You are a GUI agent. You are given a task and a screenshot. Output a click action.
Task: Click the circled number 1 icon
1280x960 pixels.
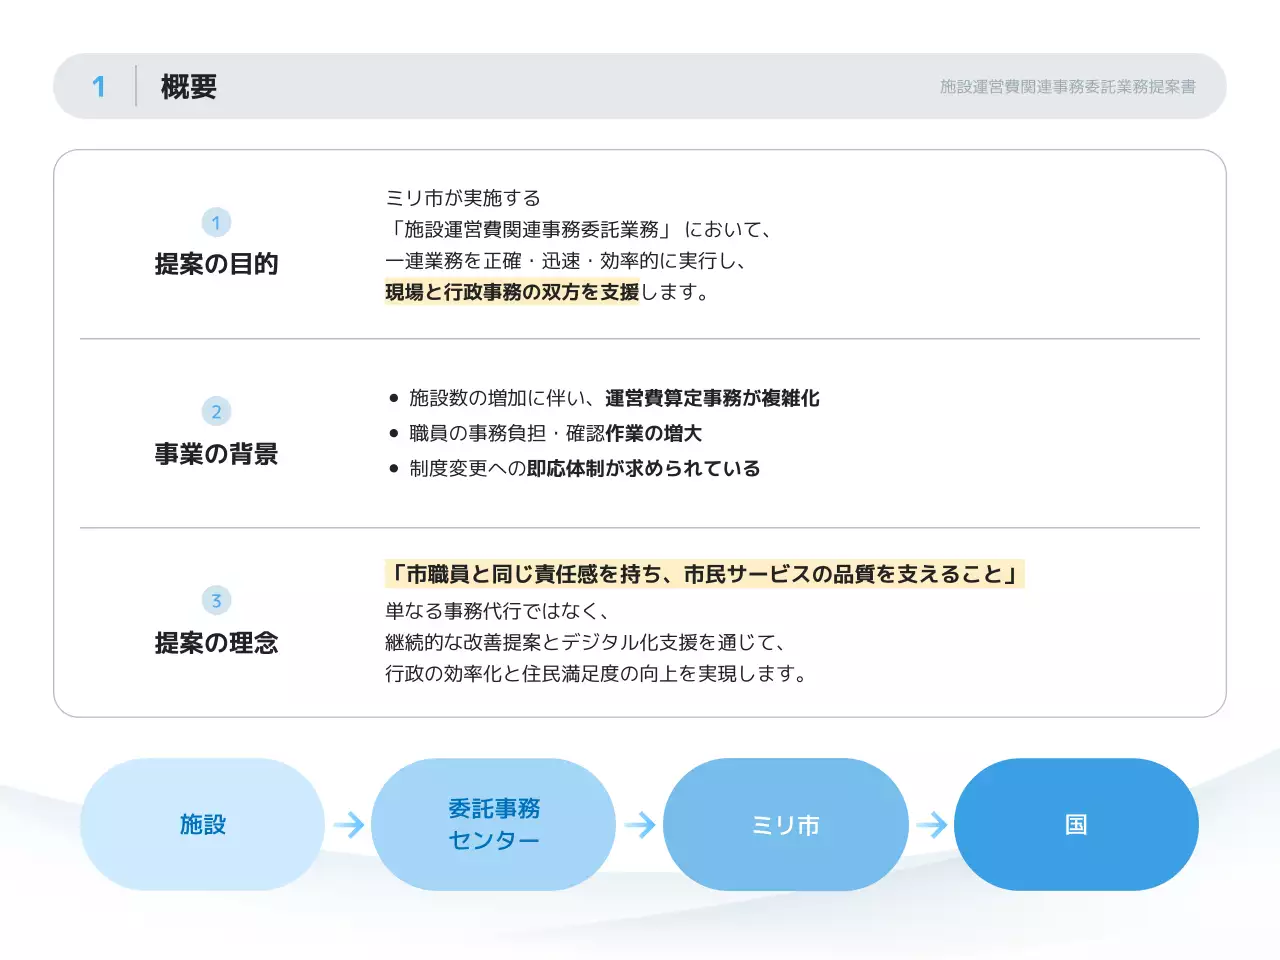(215, 223)
